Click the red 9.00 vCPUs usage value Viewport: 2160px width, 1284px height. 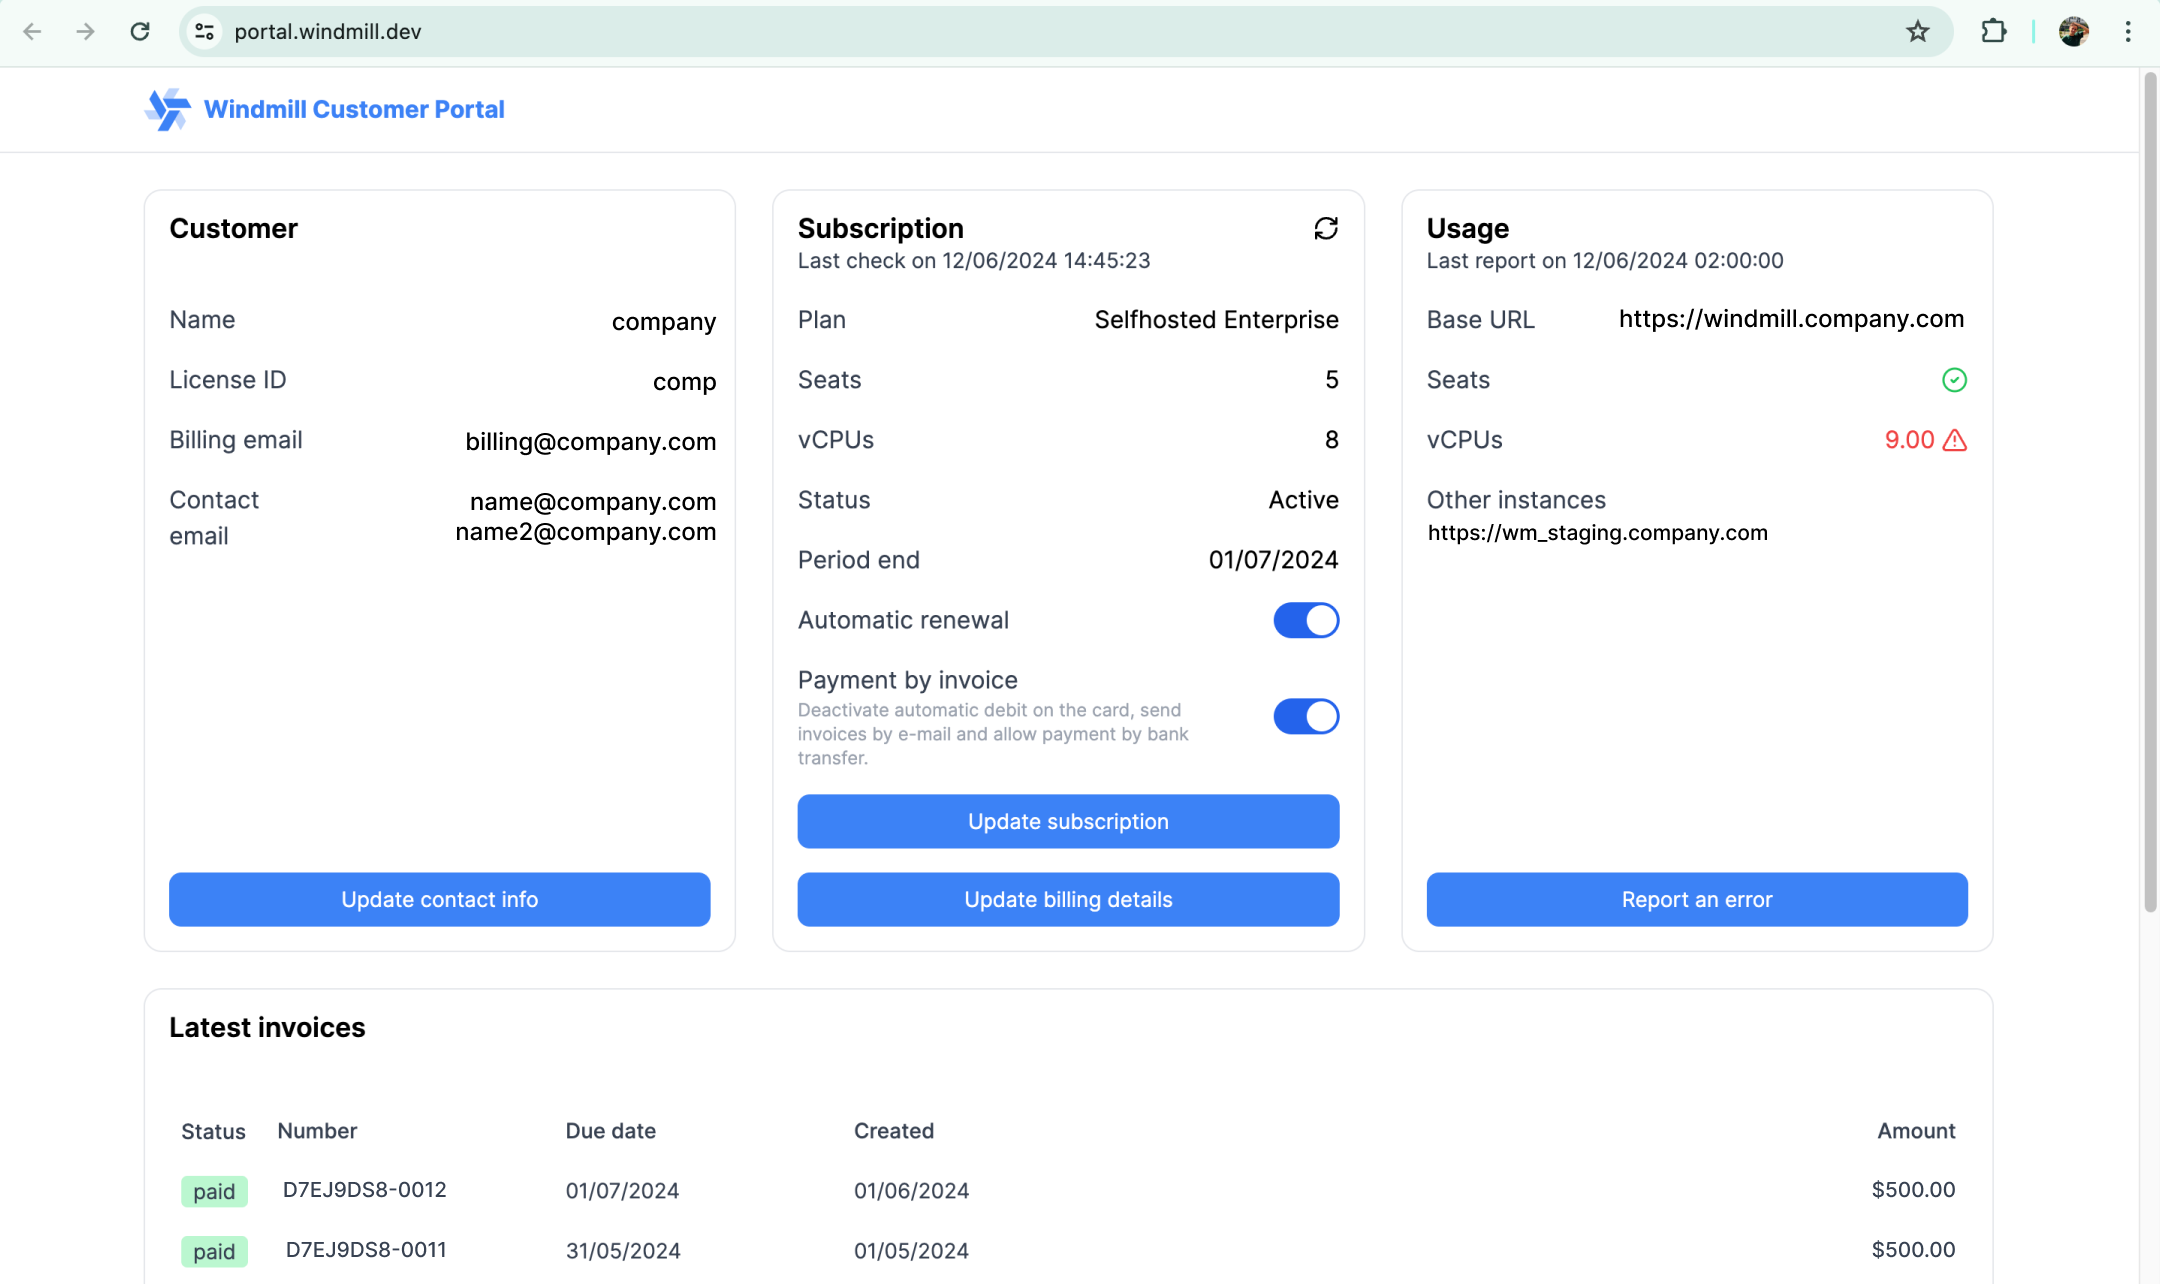[1909, 440]
